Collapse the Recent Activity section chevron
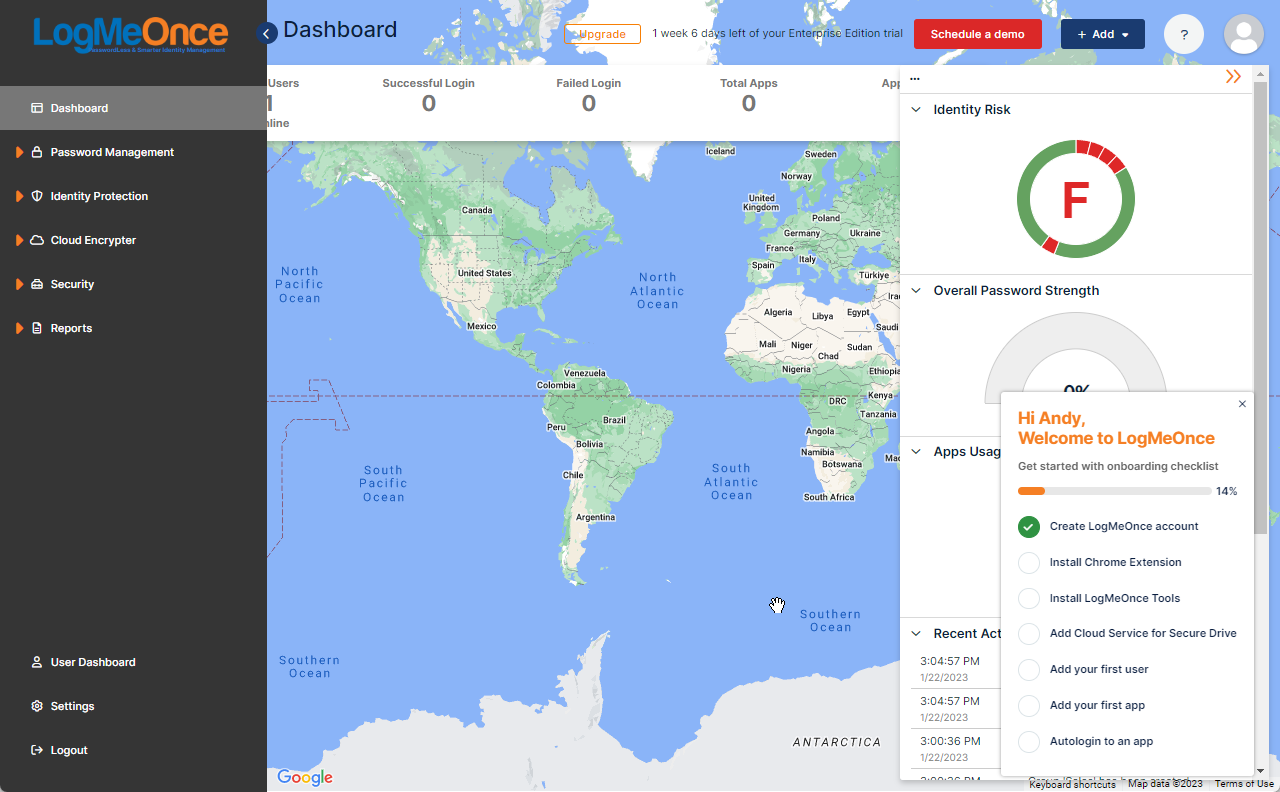 click(x=915, y=634)
